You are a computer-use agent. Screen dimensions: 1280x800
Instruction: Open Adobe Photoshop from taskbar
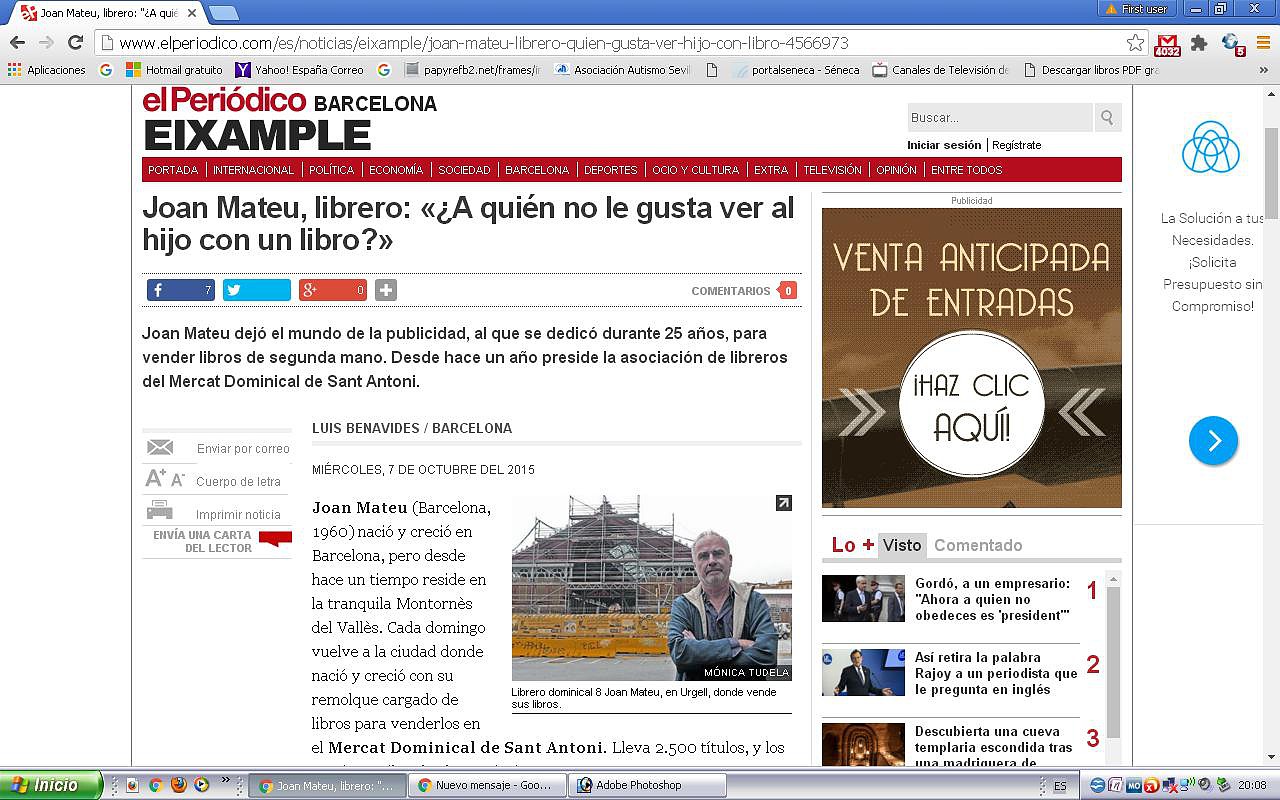(x=648, y=785)
